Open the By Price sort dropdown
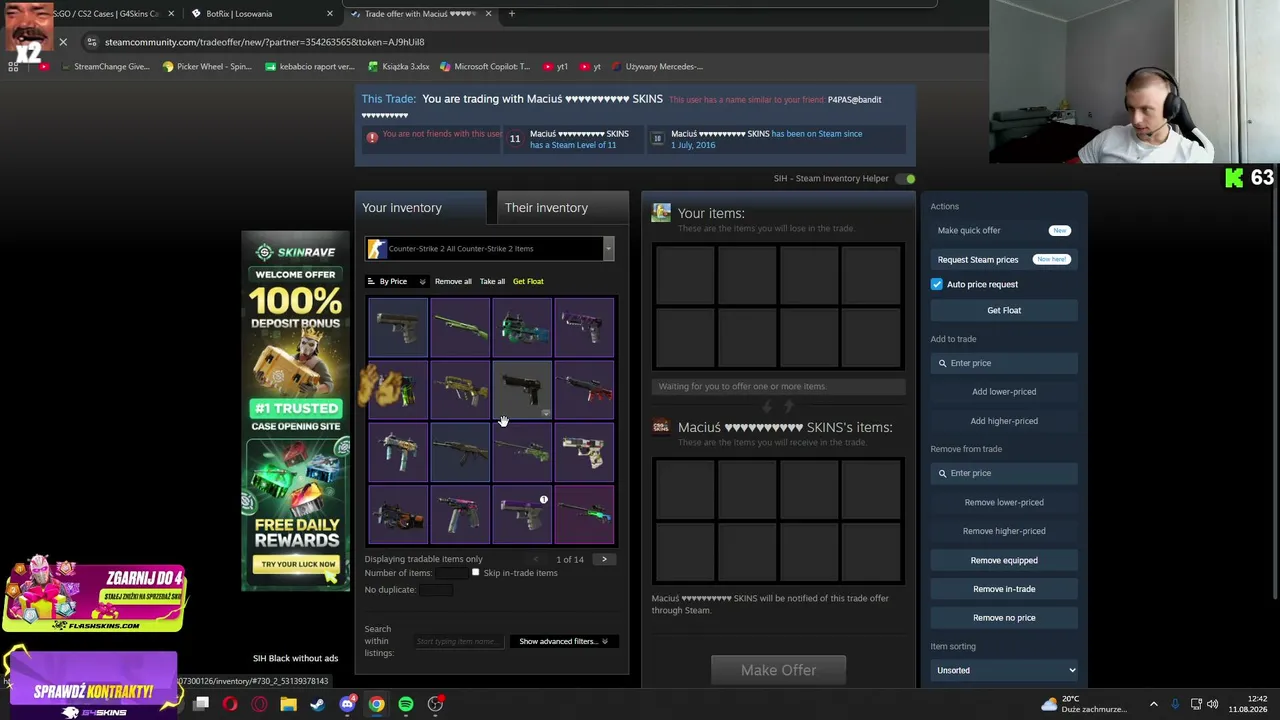The width and height of the screenshot is (1280, 720). 397,281
